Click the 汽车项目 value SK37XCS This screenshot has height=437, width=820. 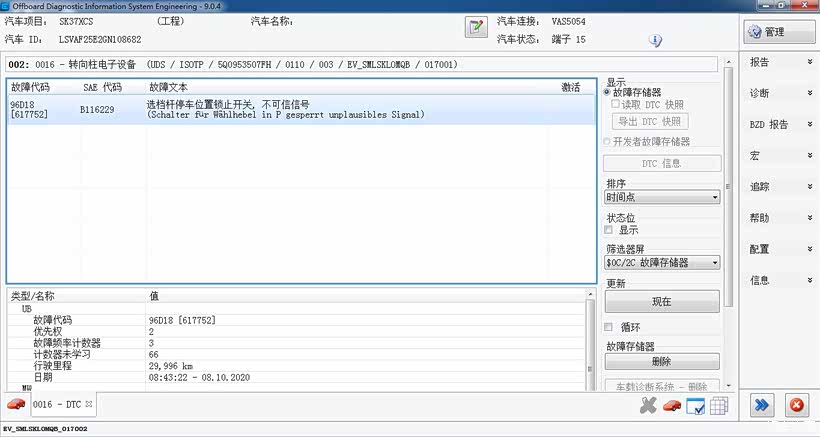pyautogui.click(x=76, y=21)
